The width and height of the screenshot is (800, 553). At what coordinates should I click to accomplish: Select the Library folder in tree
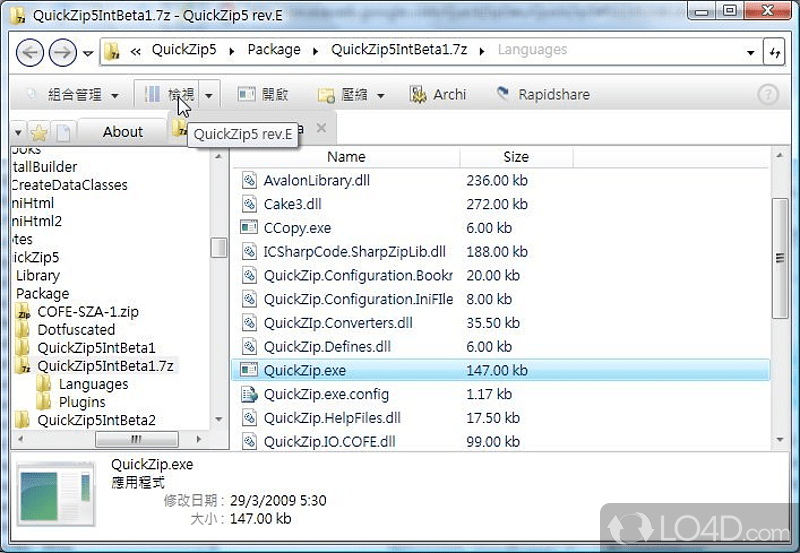(38, 275)
